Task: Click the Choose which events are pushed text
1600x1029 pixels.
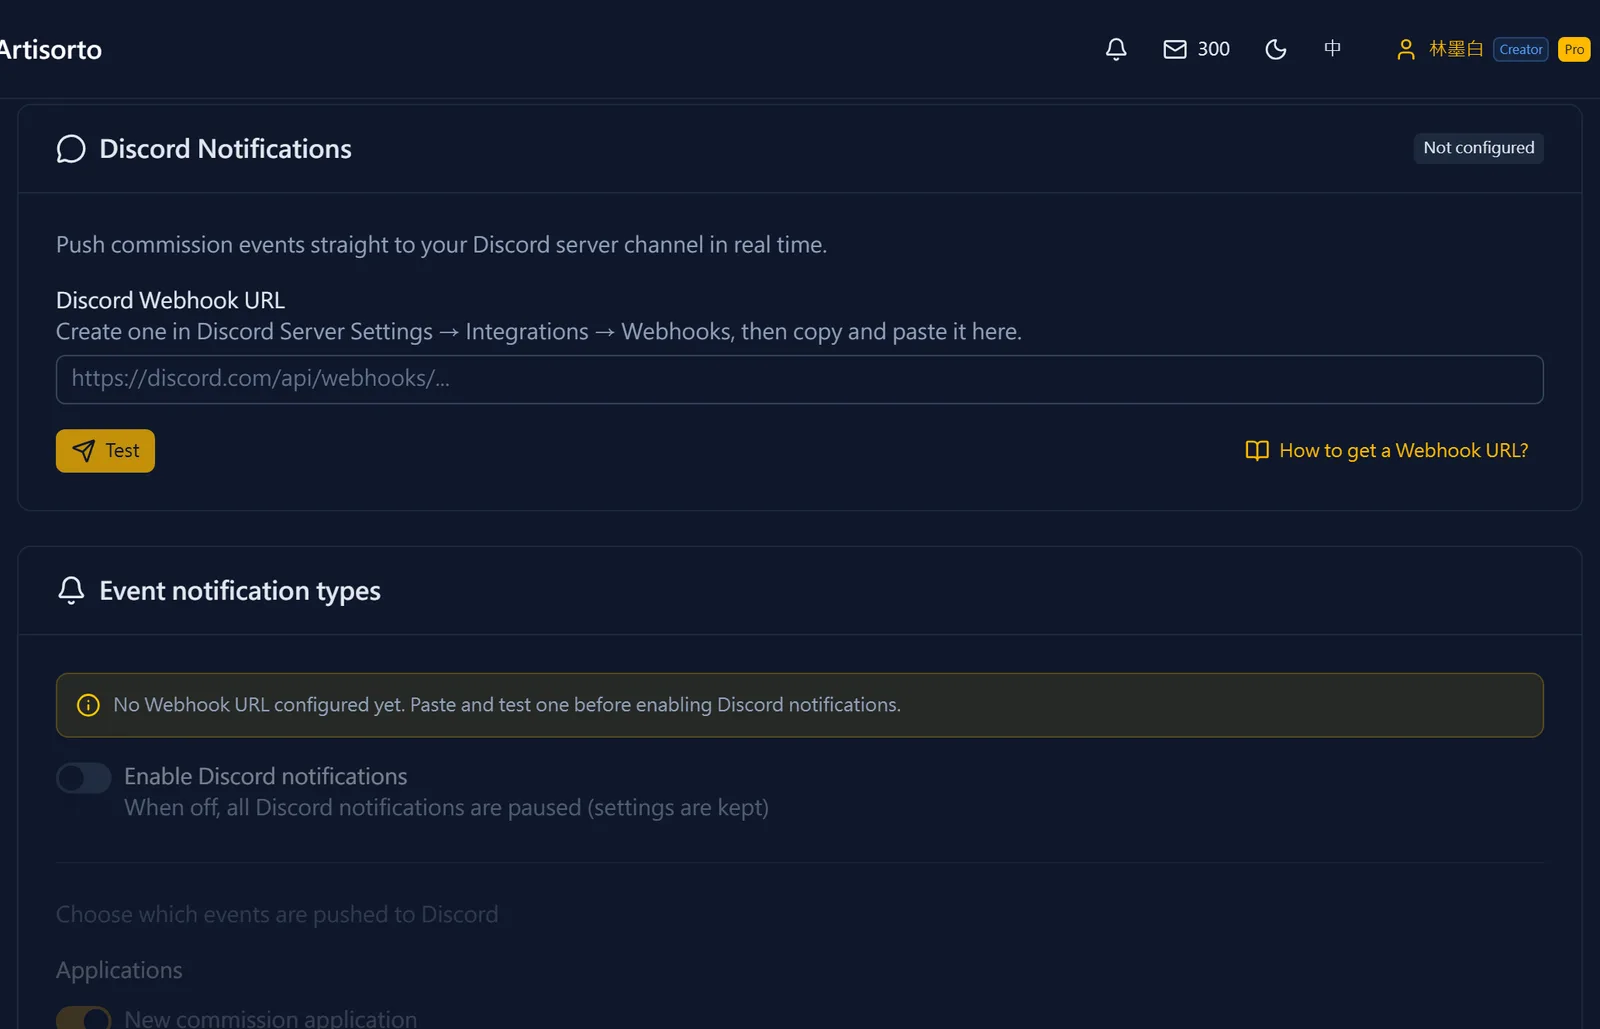Action: [277, 914]
